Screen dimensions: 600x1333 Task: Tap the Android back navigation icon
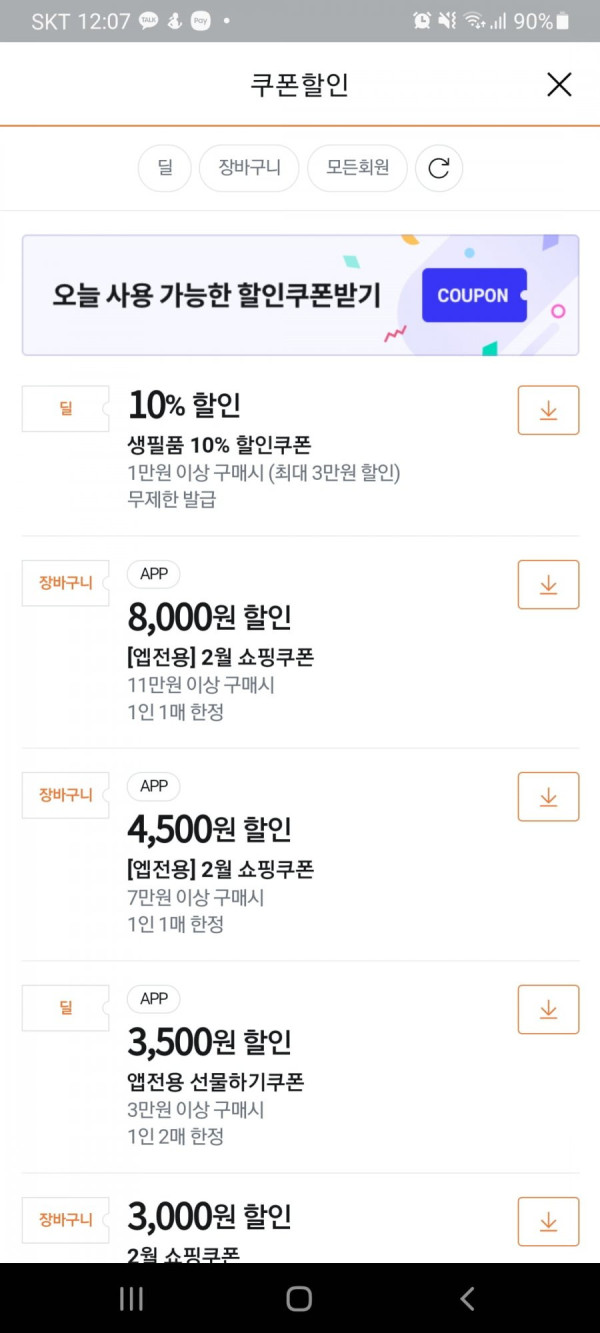(467, 1298)
